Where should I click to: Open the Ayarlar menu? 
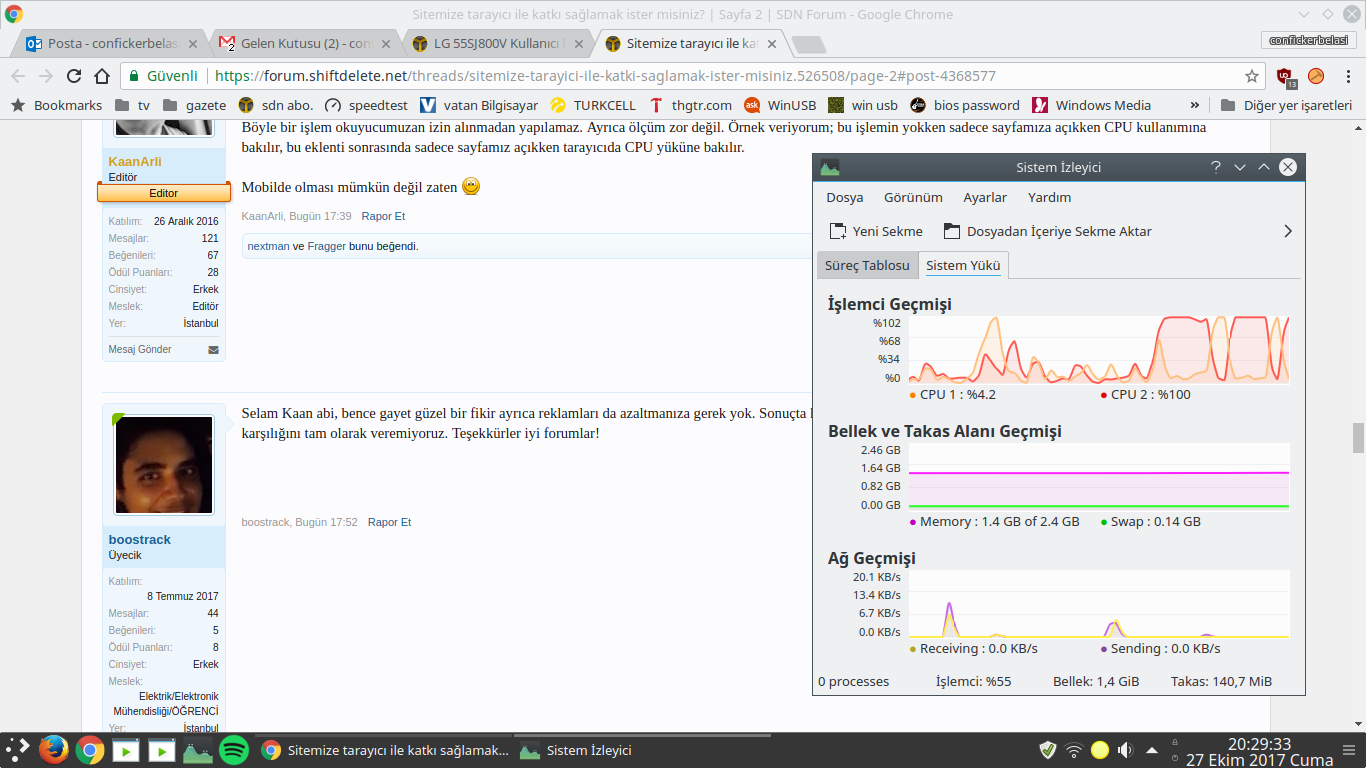coord(985,197)
